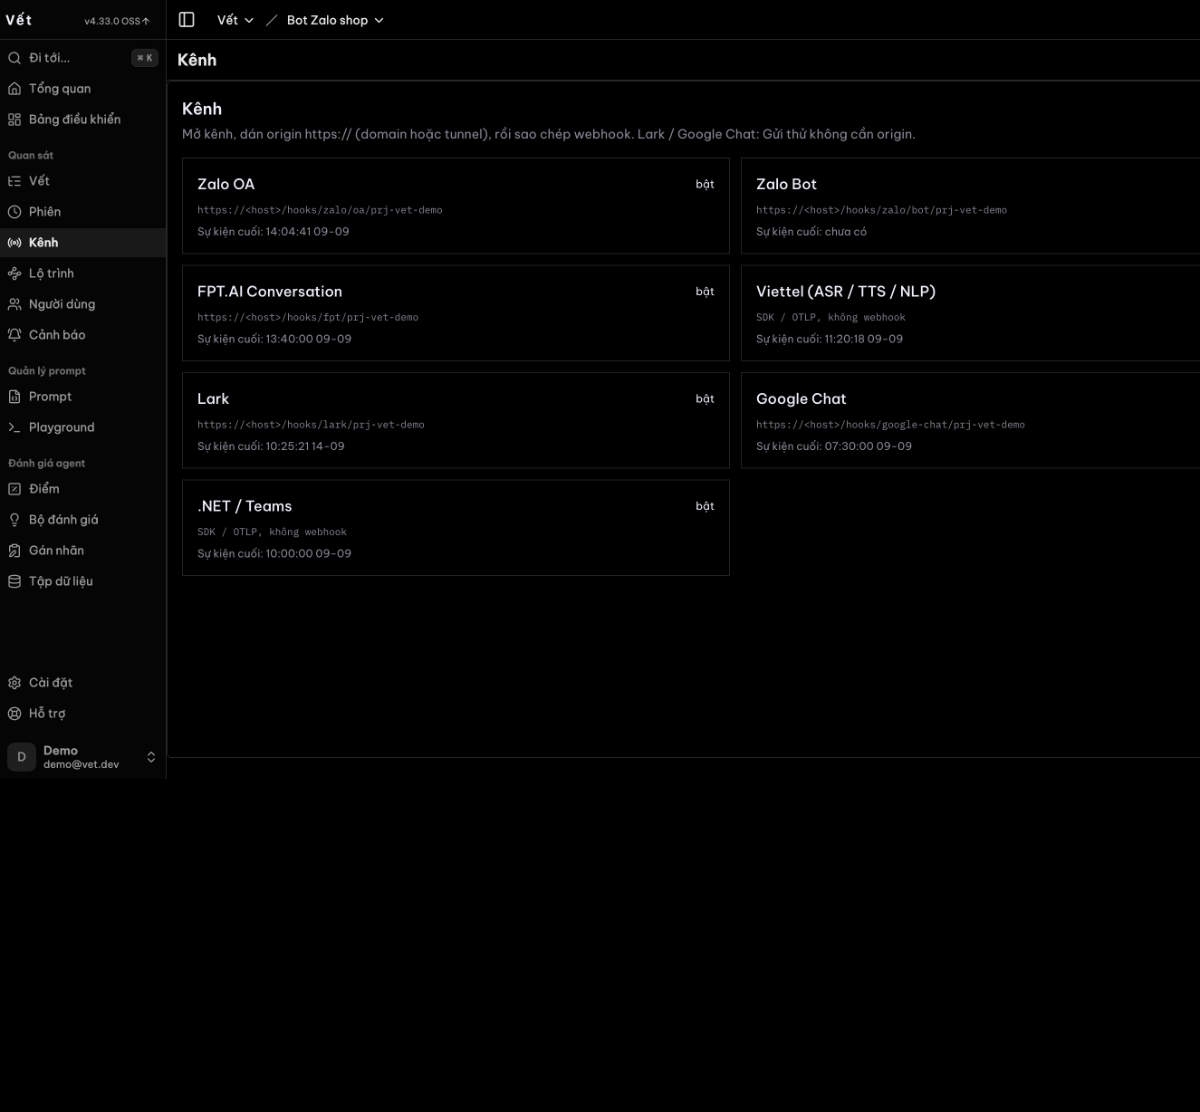Open the Cảnh báo alerts menu item
Image resolution: width=1200 pixels, height=1112 pixels.
[x=83, y=335]
